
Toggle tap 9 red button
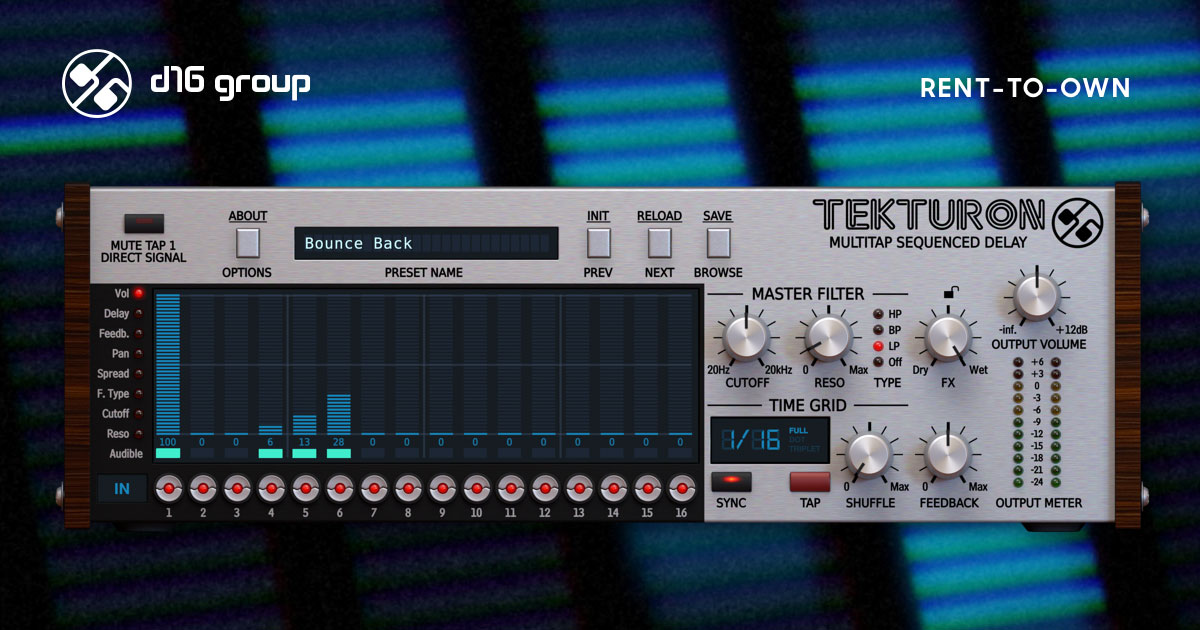(x=441, y=488)
